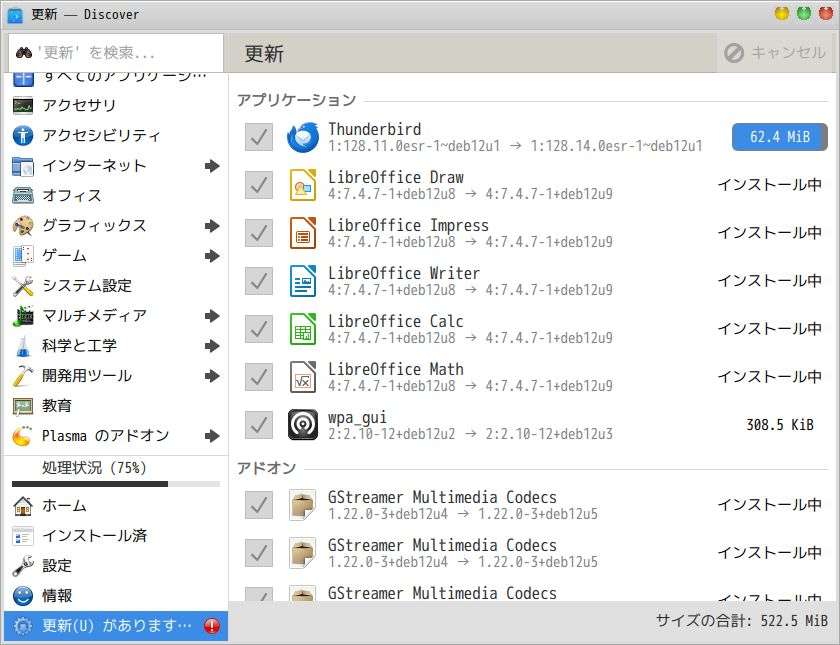Click the wpa_gui wireless icon
The width and height of the screenshot is (840, 645).
303,425
